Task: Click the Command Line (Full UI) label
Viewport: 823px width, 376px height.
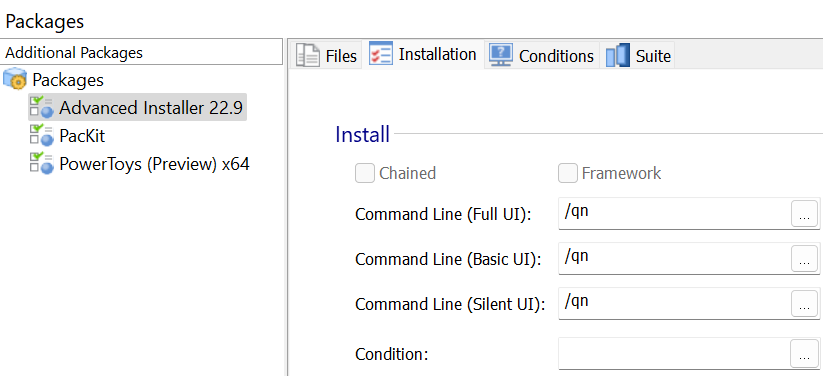Action: click(444, 215)
